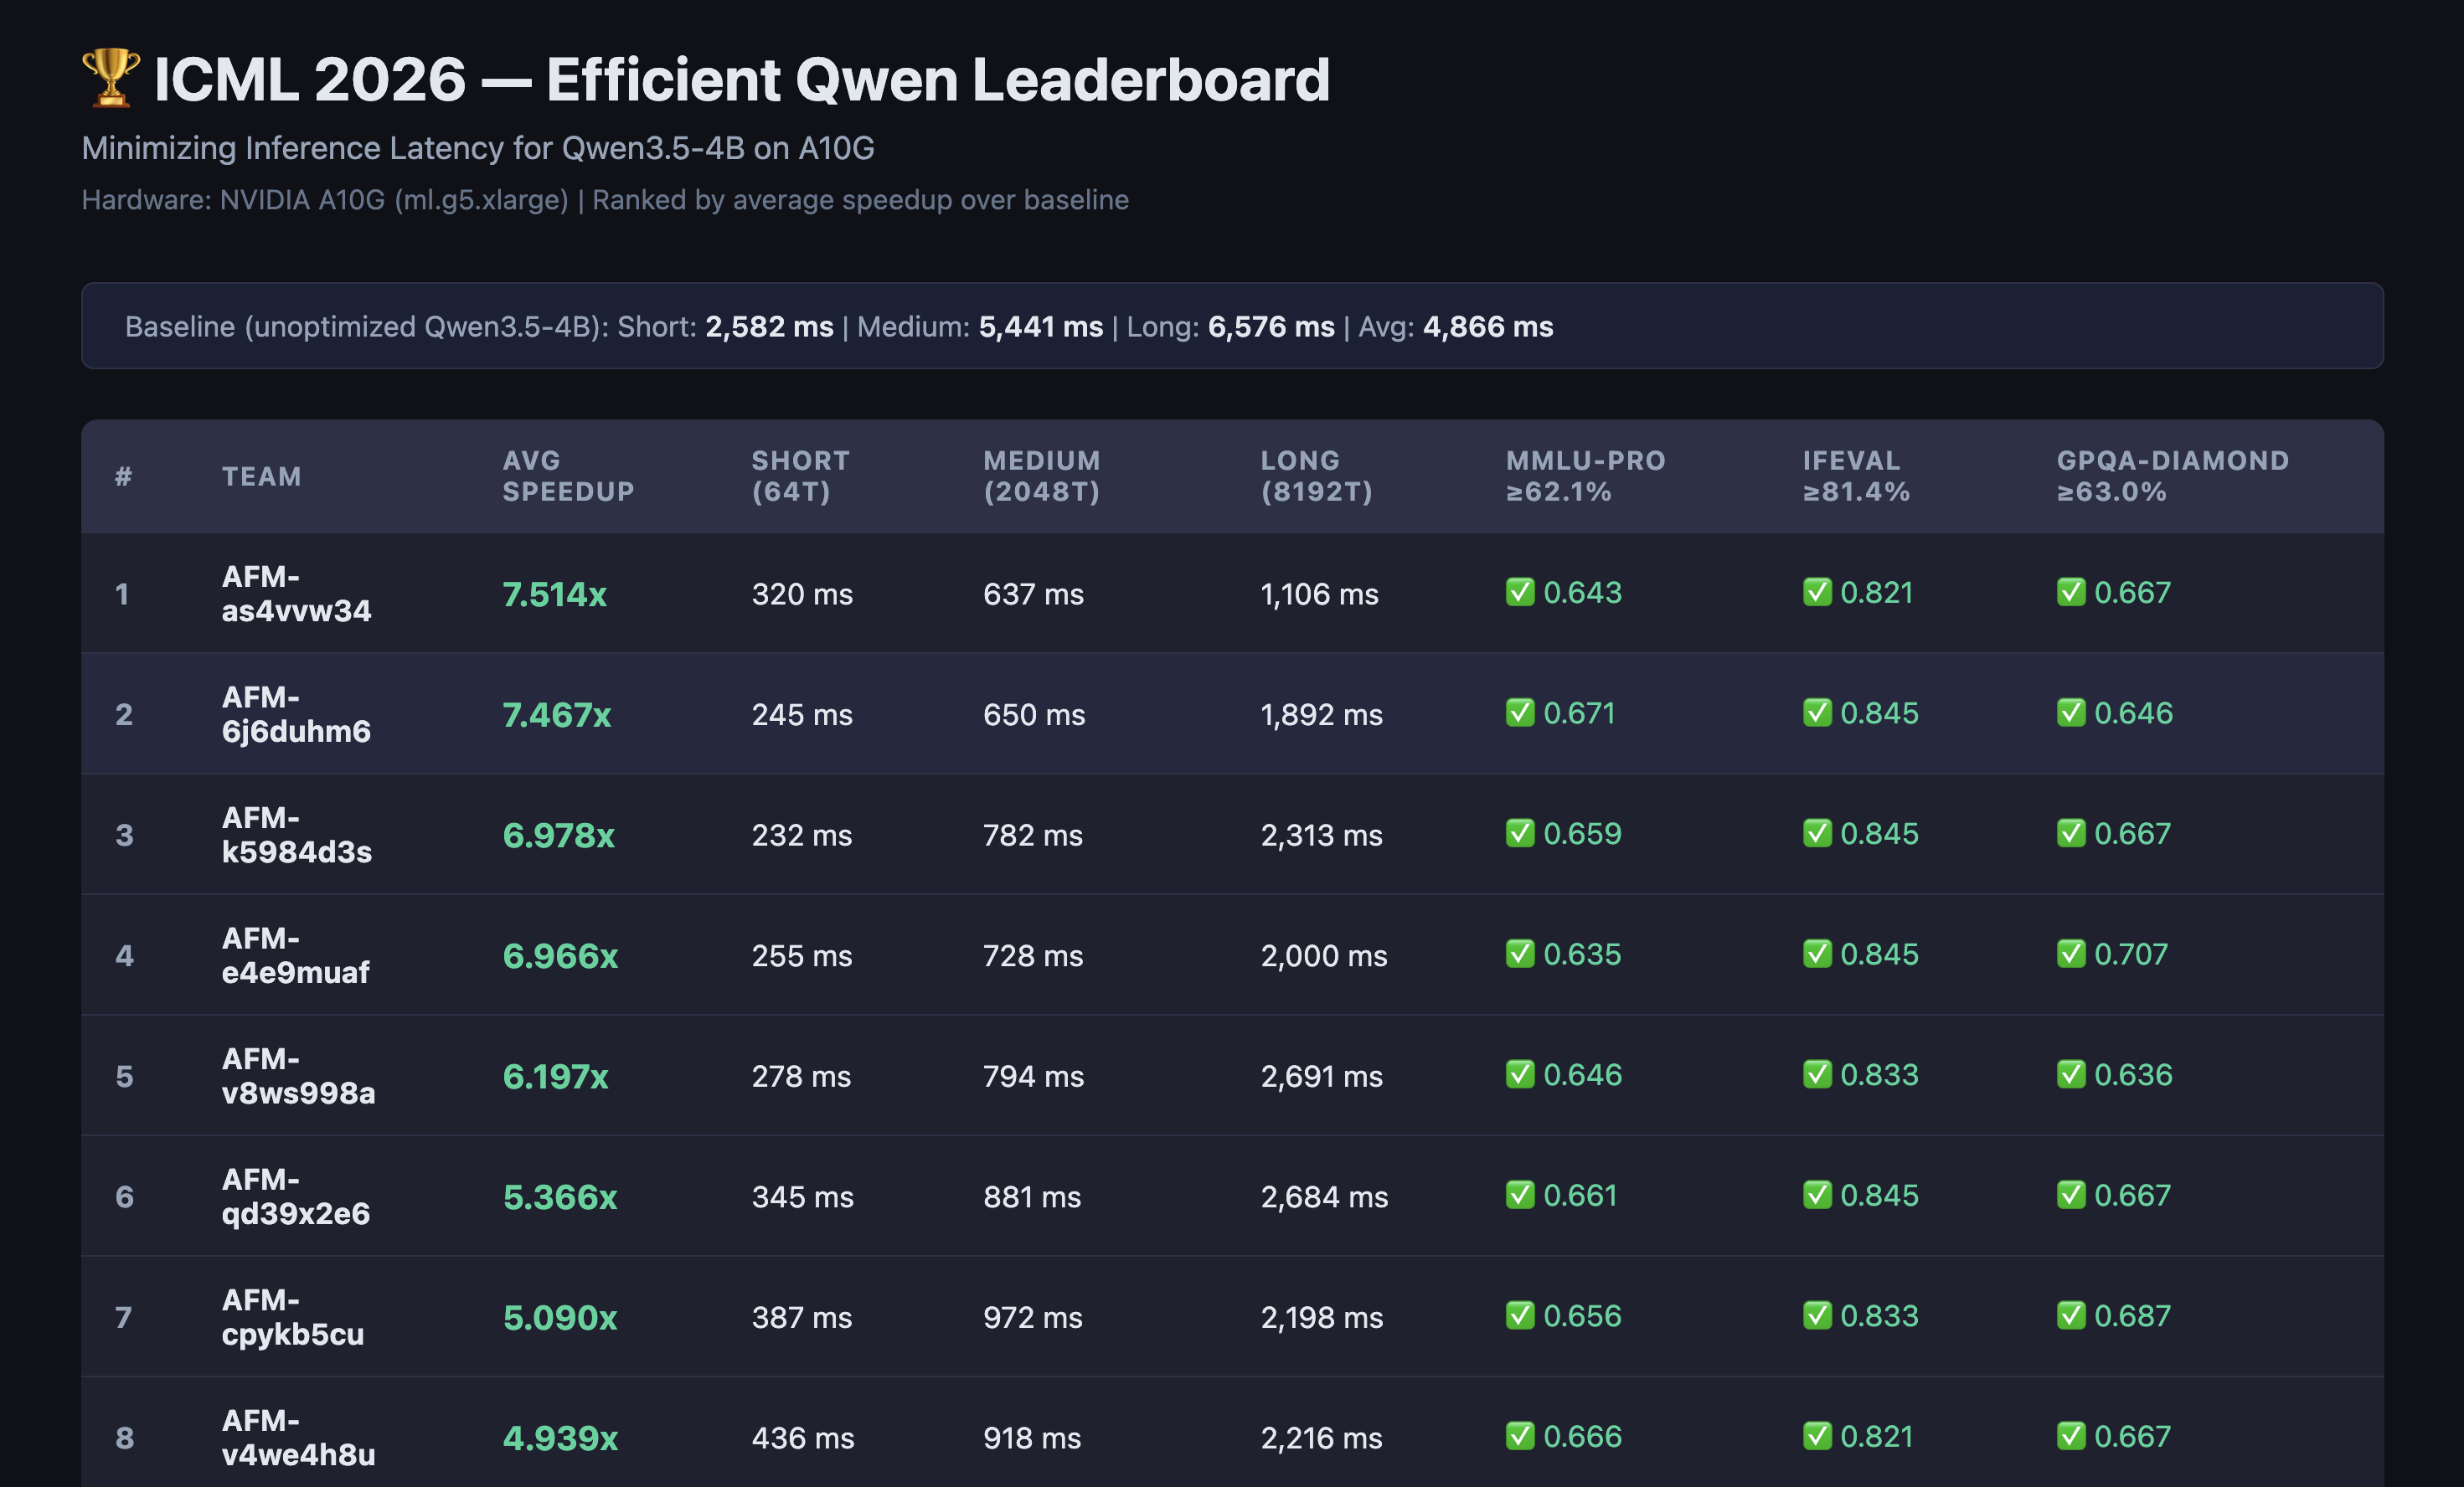Click the hardware NVIDIA A10G description line
The image size is (2464, 1487).
[x=605, y=200]
